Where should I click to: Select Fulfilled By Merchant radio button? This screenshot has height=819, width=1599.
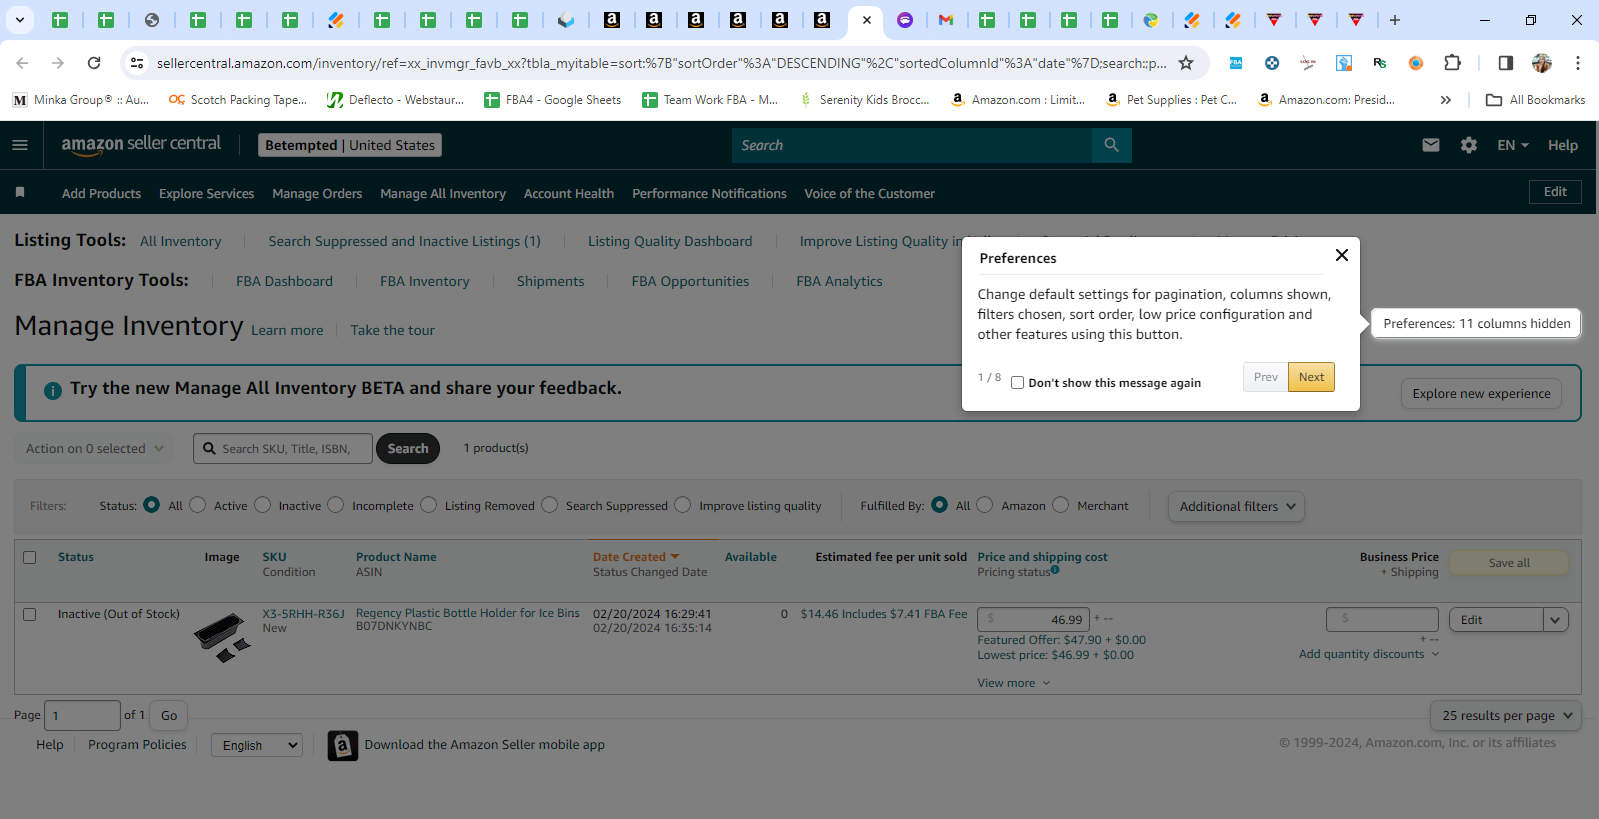[1061, 505]
